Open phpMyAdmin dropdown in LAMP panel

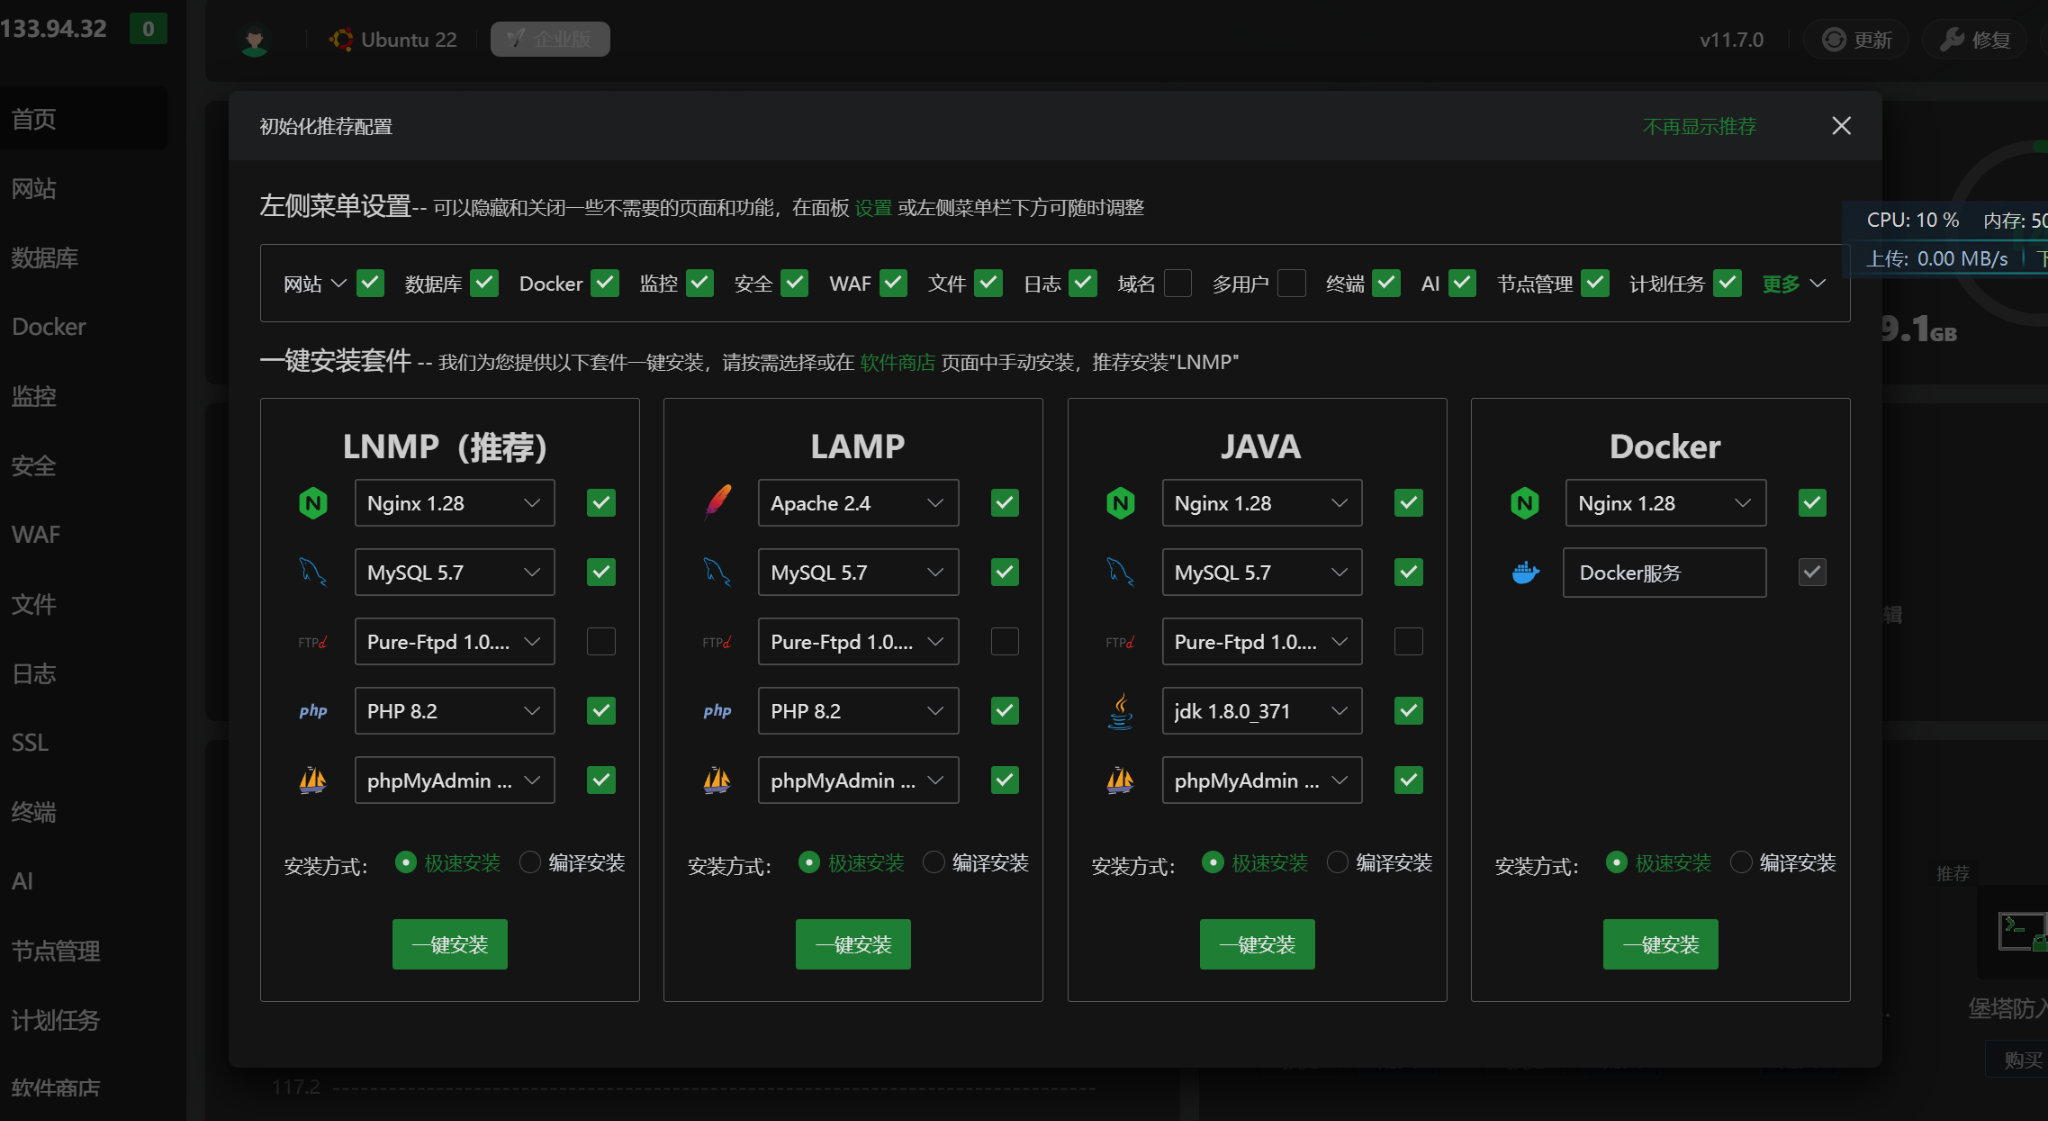tap(859, 780)
